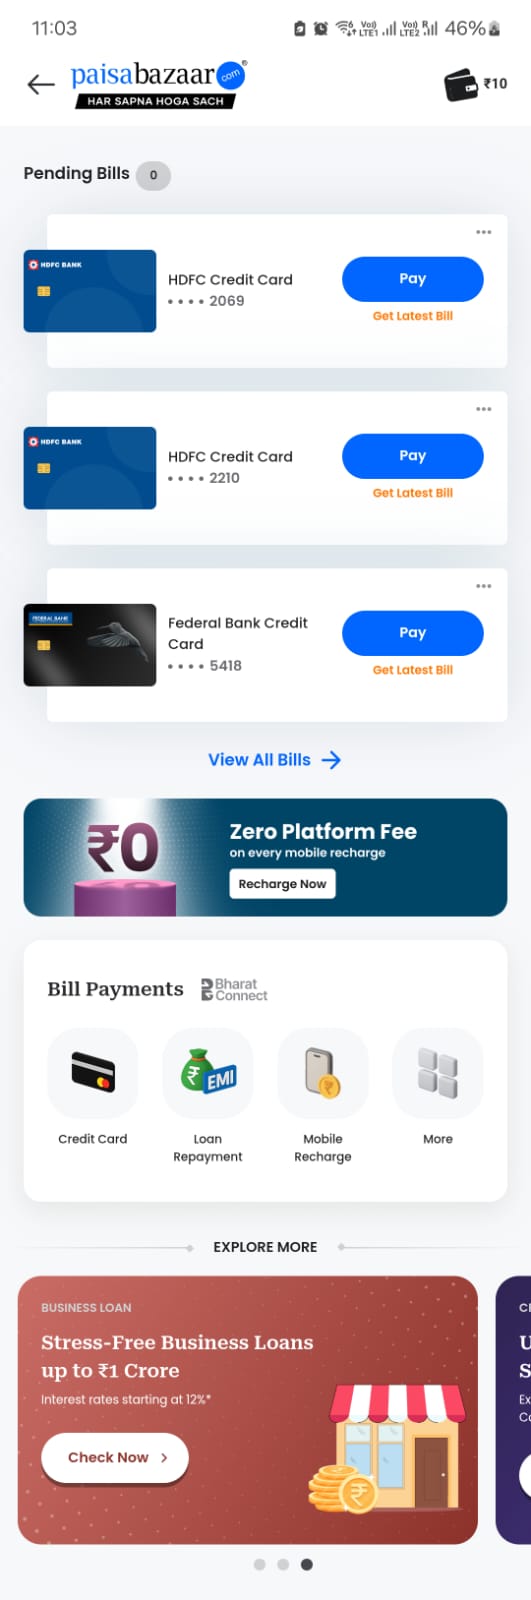Pay the Federal Bank Credit Card bill
531x1600 pixels.
pos(413,633)
